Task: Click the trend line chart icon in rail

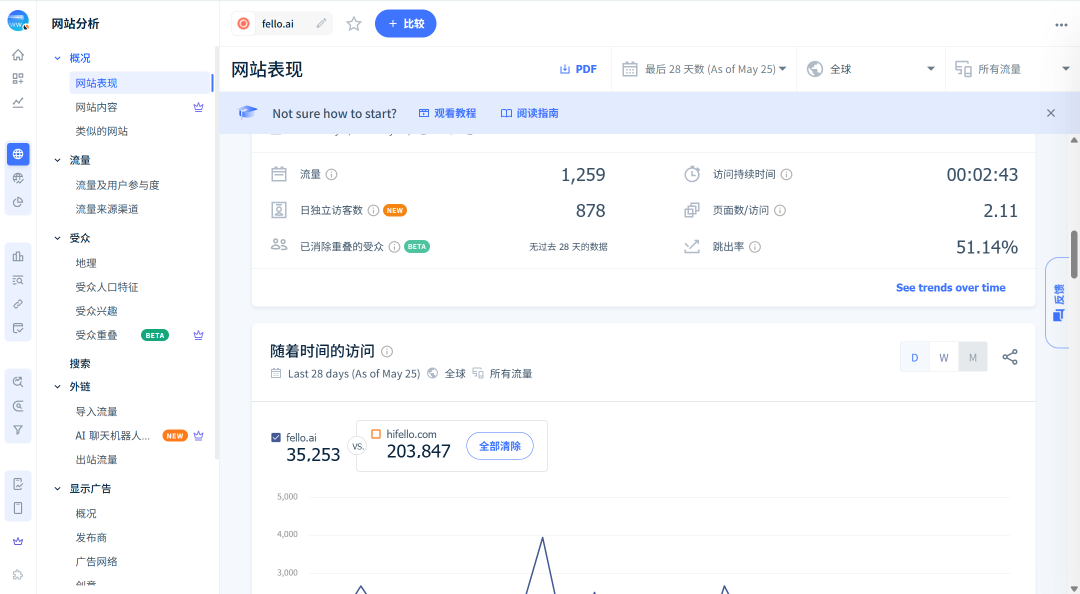Action: click(x=18, y=103)
